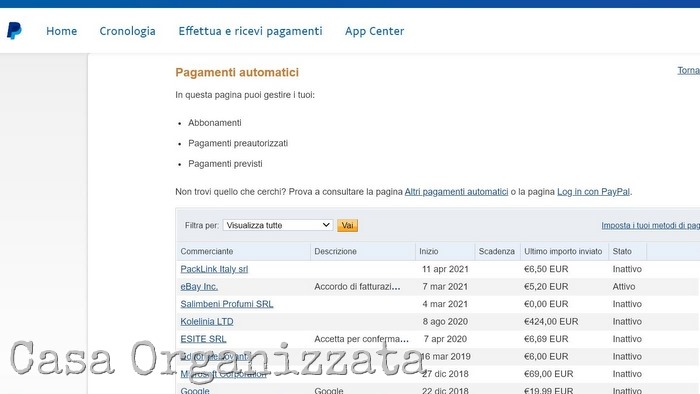
Task: Select the Pagamenti automatici page heading
Action: pos(237,72)
